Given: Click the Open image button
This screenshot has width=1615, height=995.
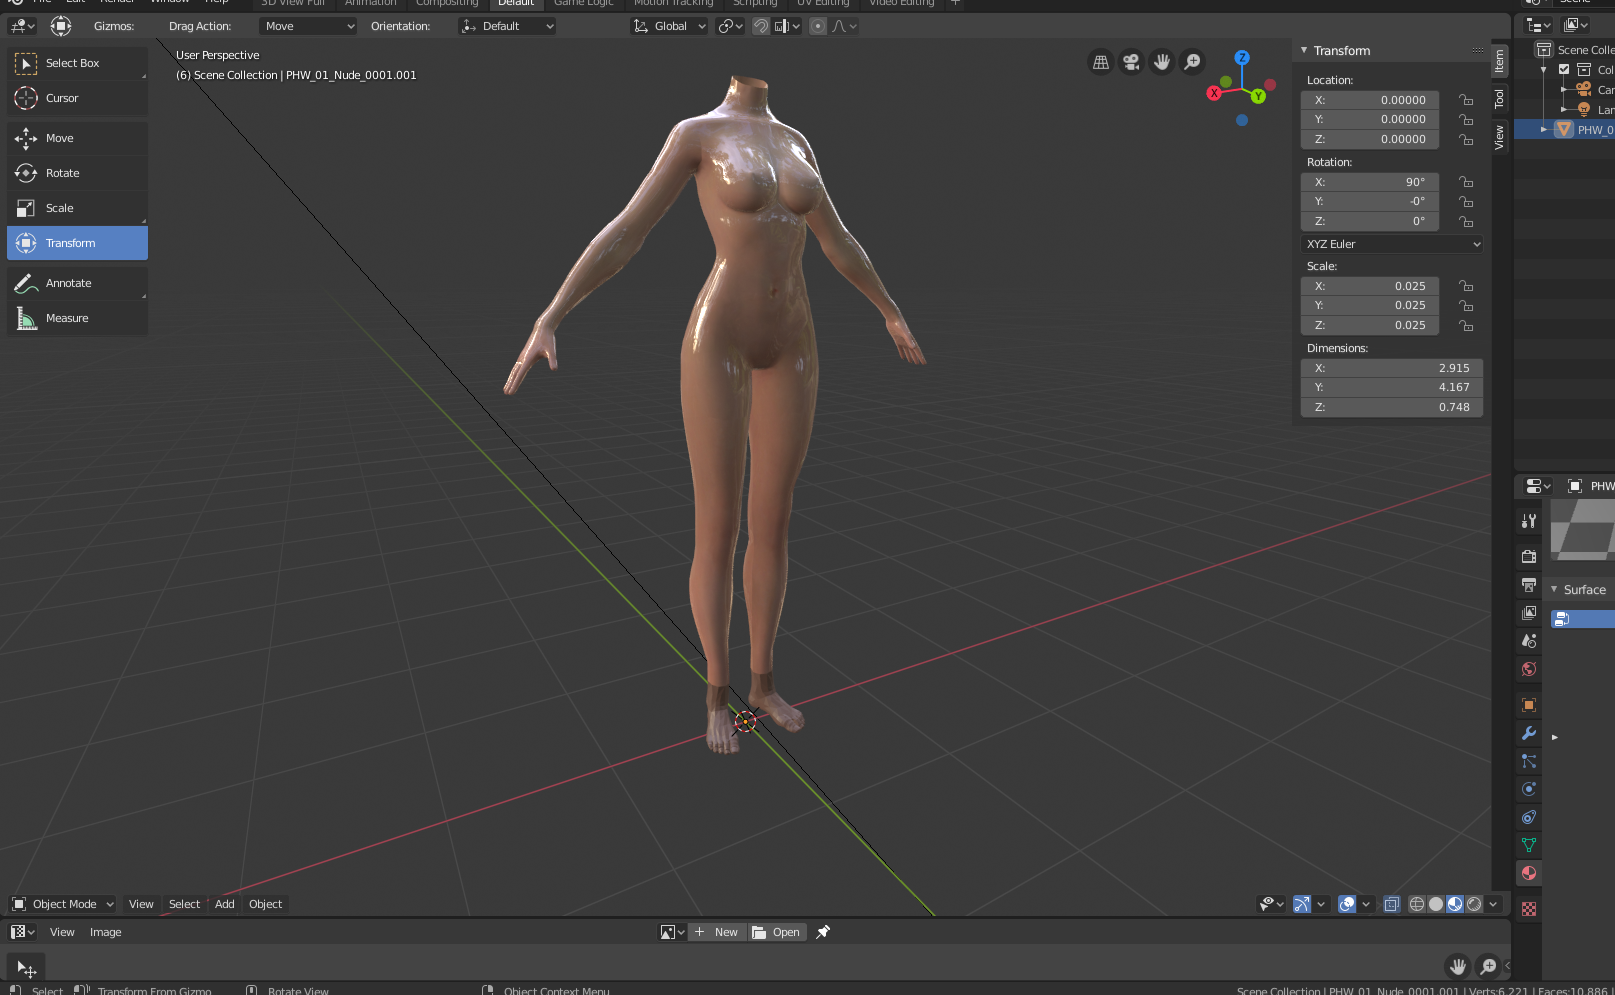Looking at the screenshot, I should (777, 932).
